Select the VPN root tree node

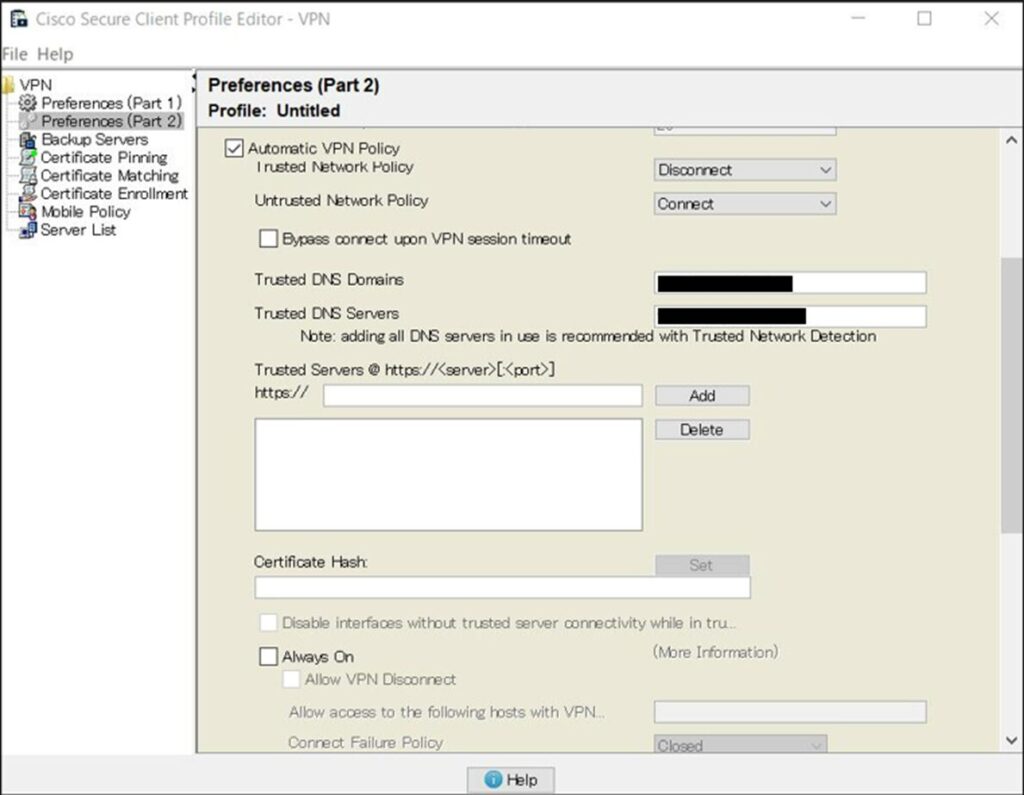coord(35,85)
